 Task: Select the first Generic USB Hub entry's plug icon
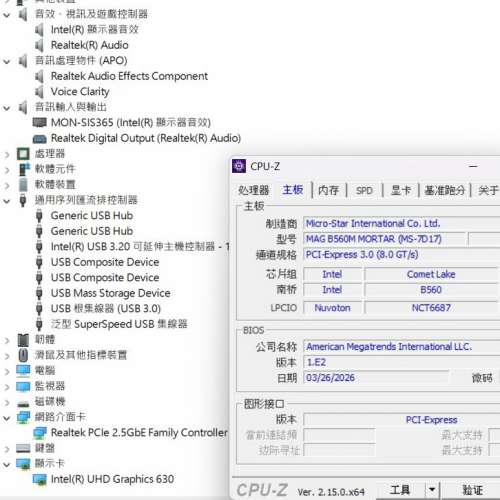click(39, 216)
